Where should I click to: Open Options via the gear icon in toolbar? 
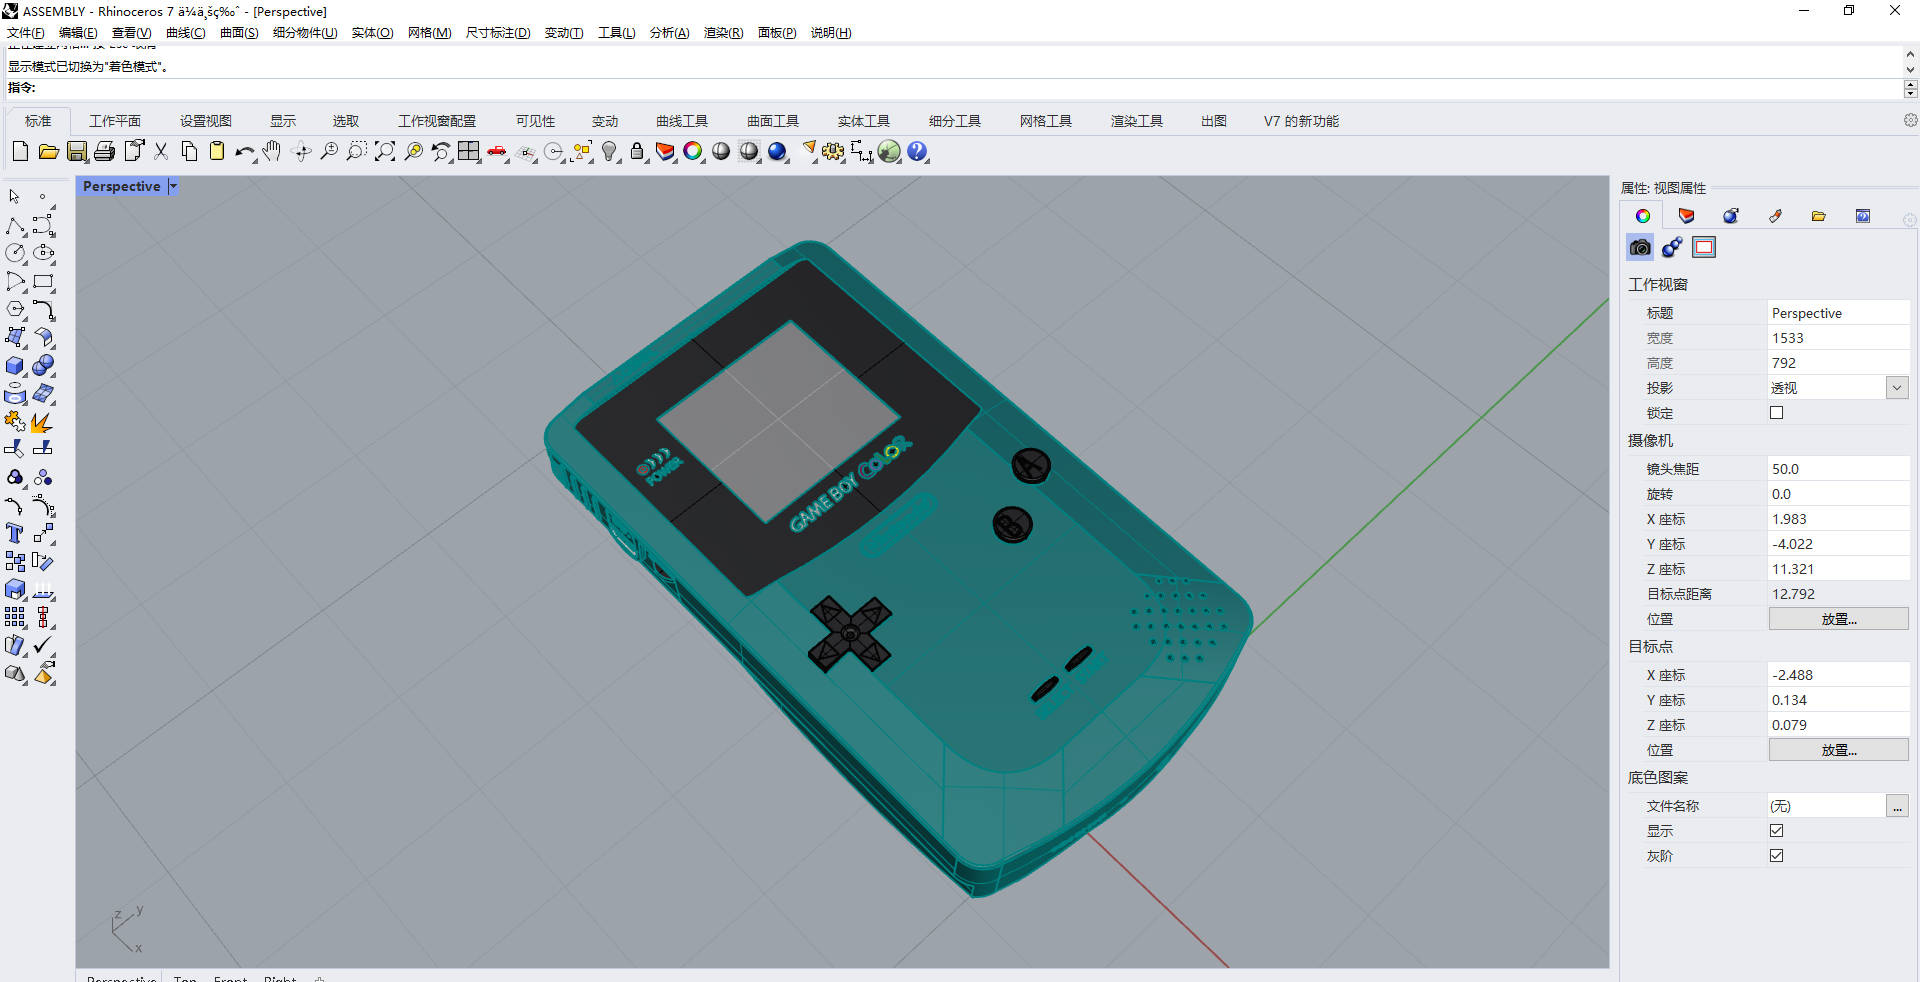(x=833, y=152)
